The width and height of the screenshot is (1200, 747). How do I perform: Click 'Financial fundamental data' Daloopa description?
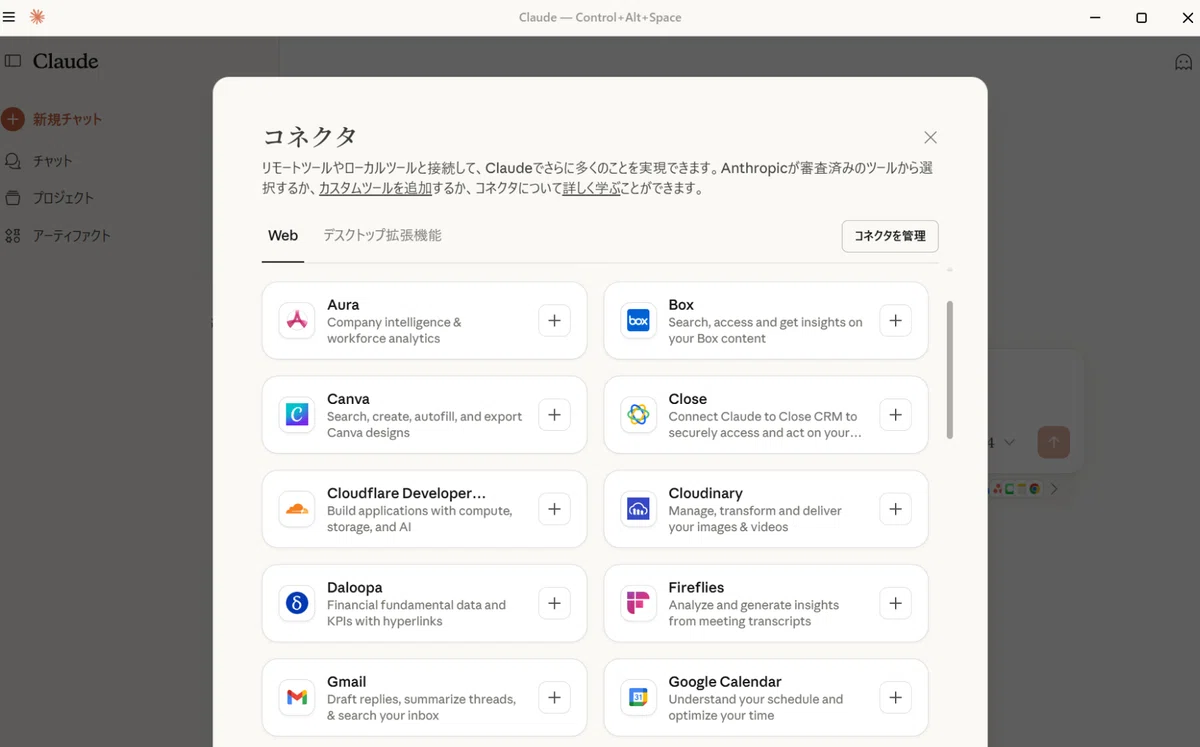(x=417, y=613)
